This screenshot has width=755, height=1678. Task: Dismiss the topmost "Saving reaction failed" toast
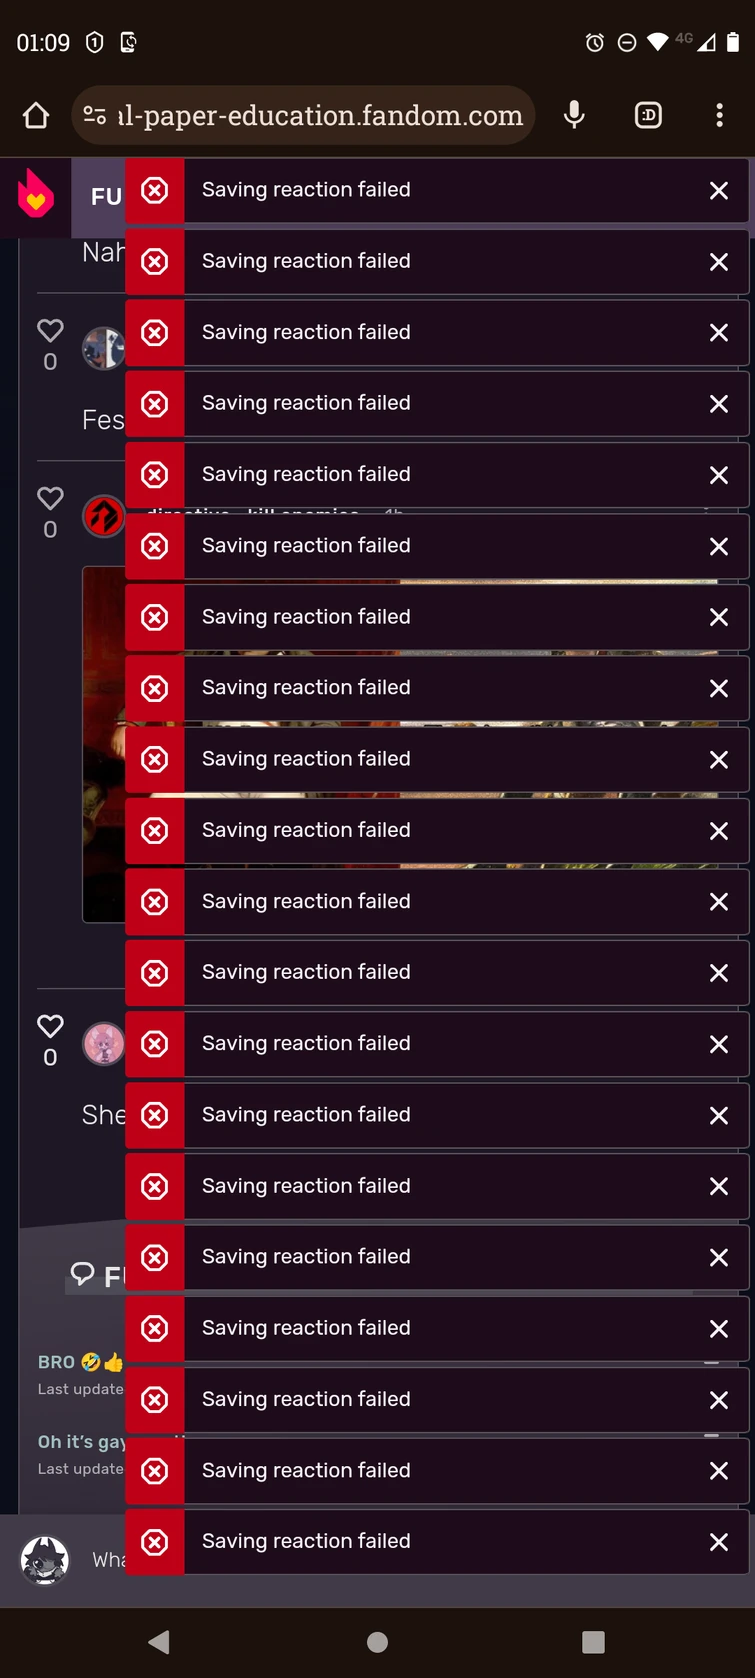(x=718, y=191)
